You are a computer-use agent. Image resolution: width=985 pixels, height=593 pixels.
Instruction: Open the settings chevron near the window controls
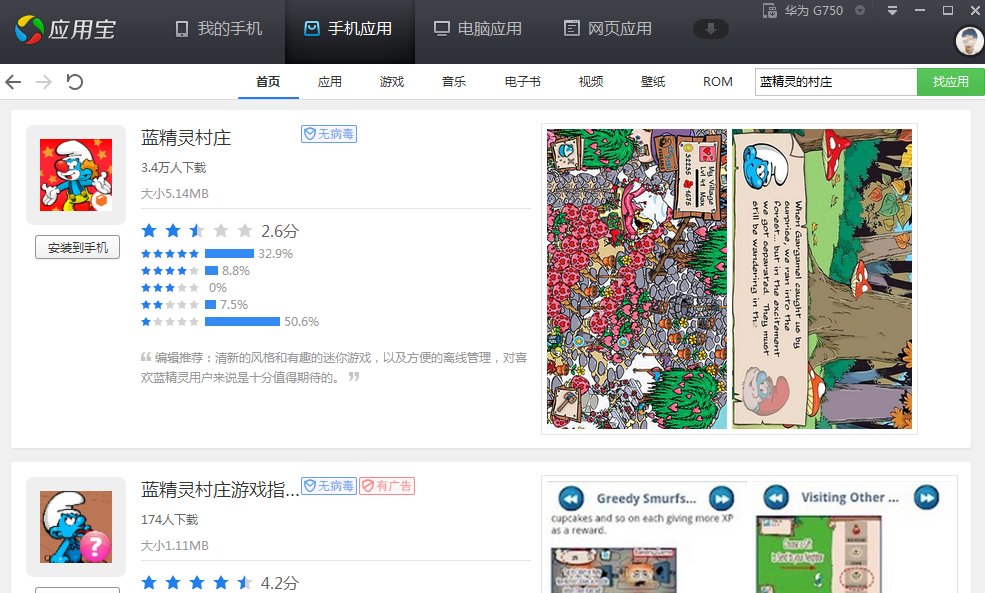[x=892, y=11]
